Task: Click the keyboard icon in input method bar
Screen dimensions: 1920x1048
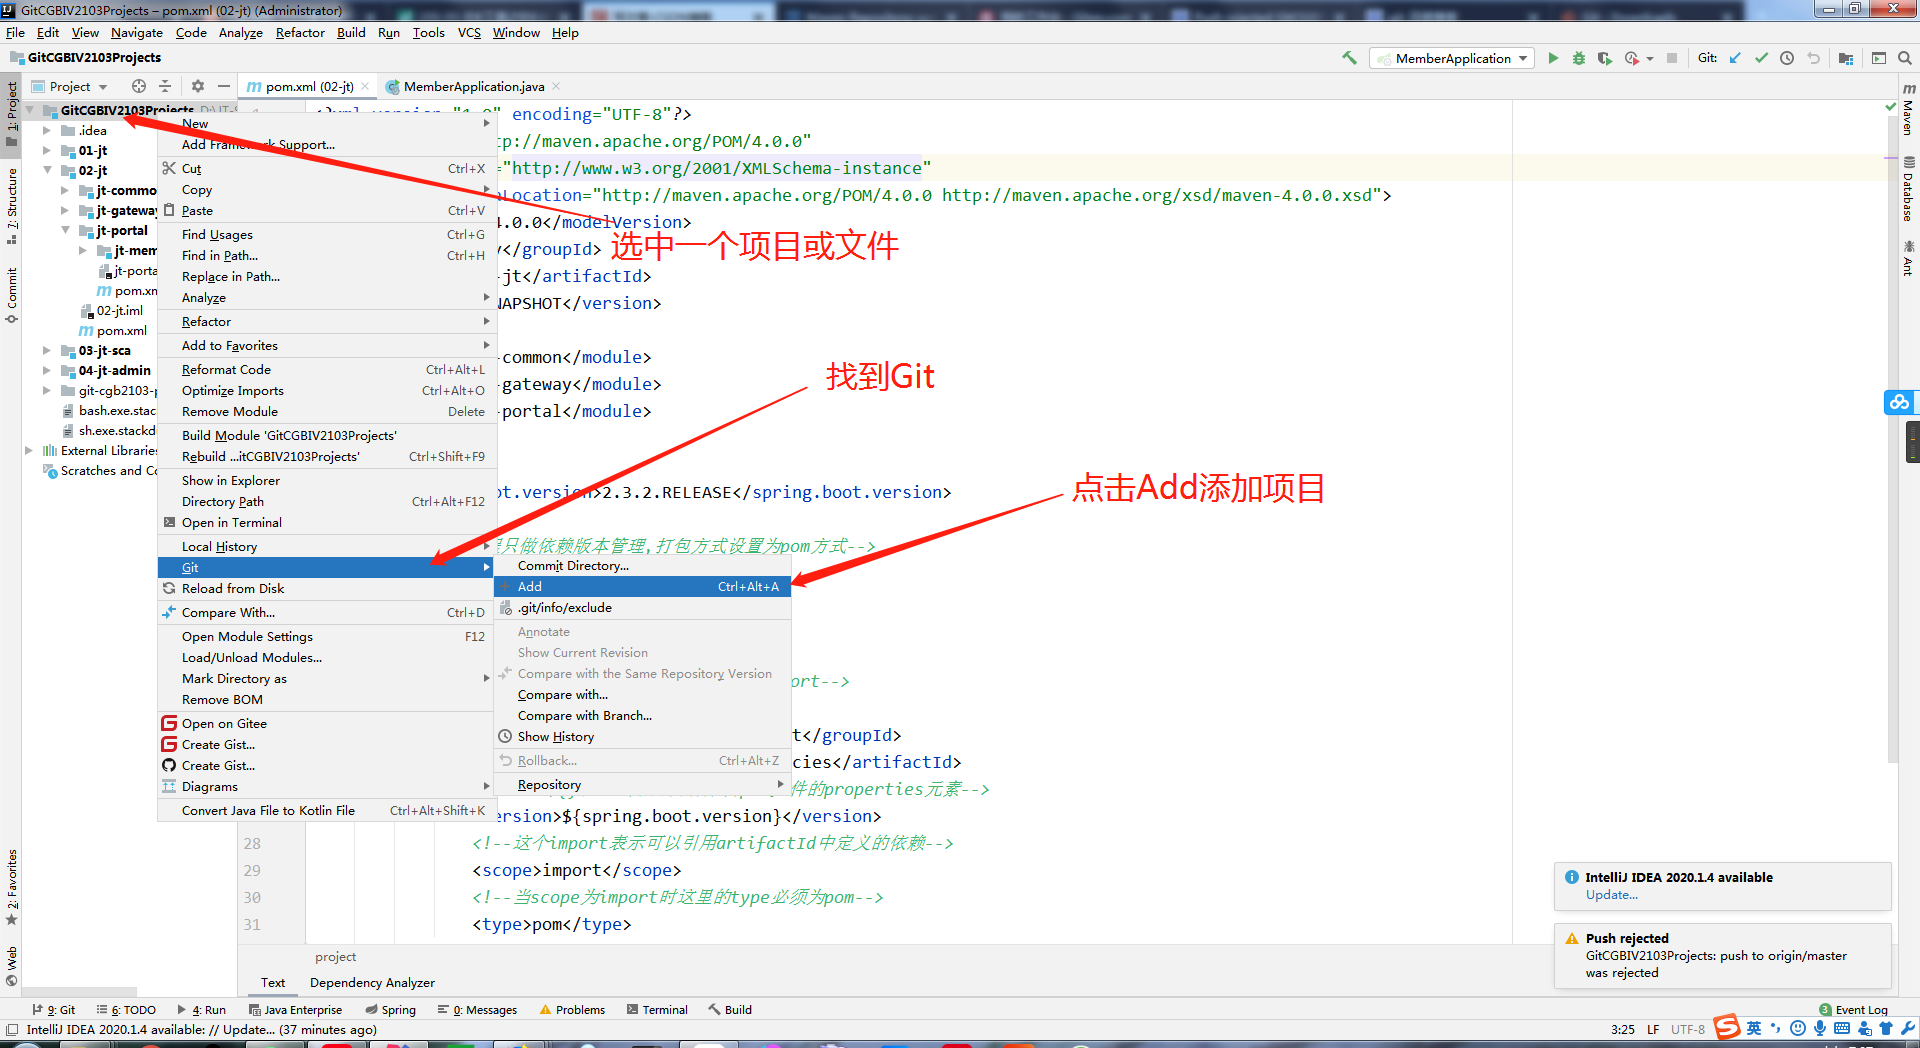Action: pos(1842,1028)
